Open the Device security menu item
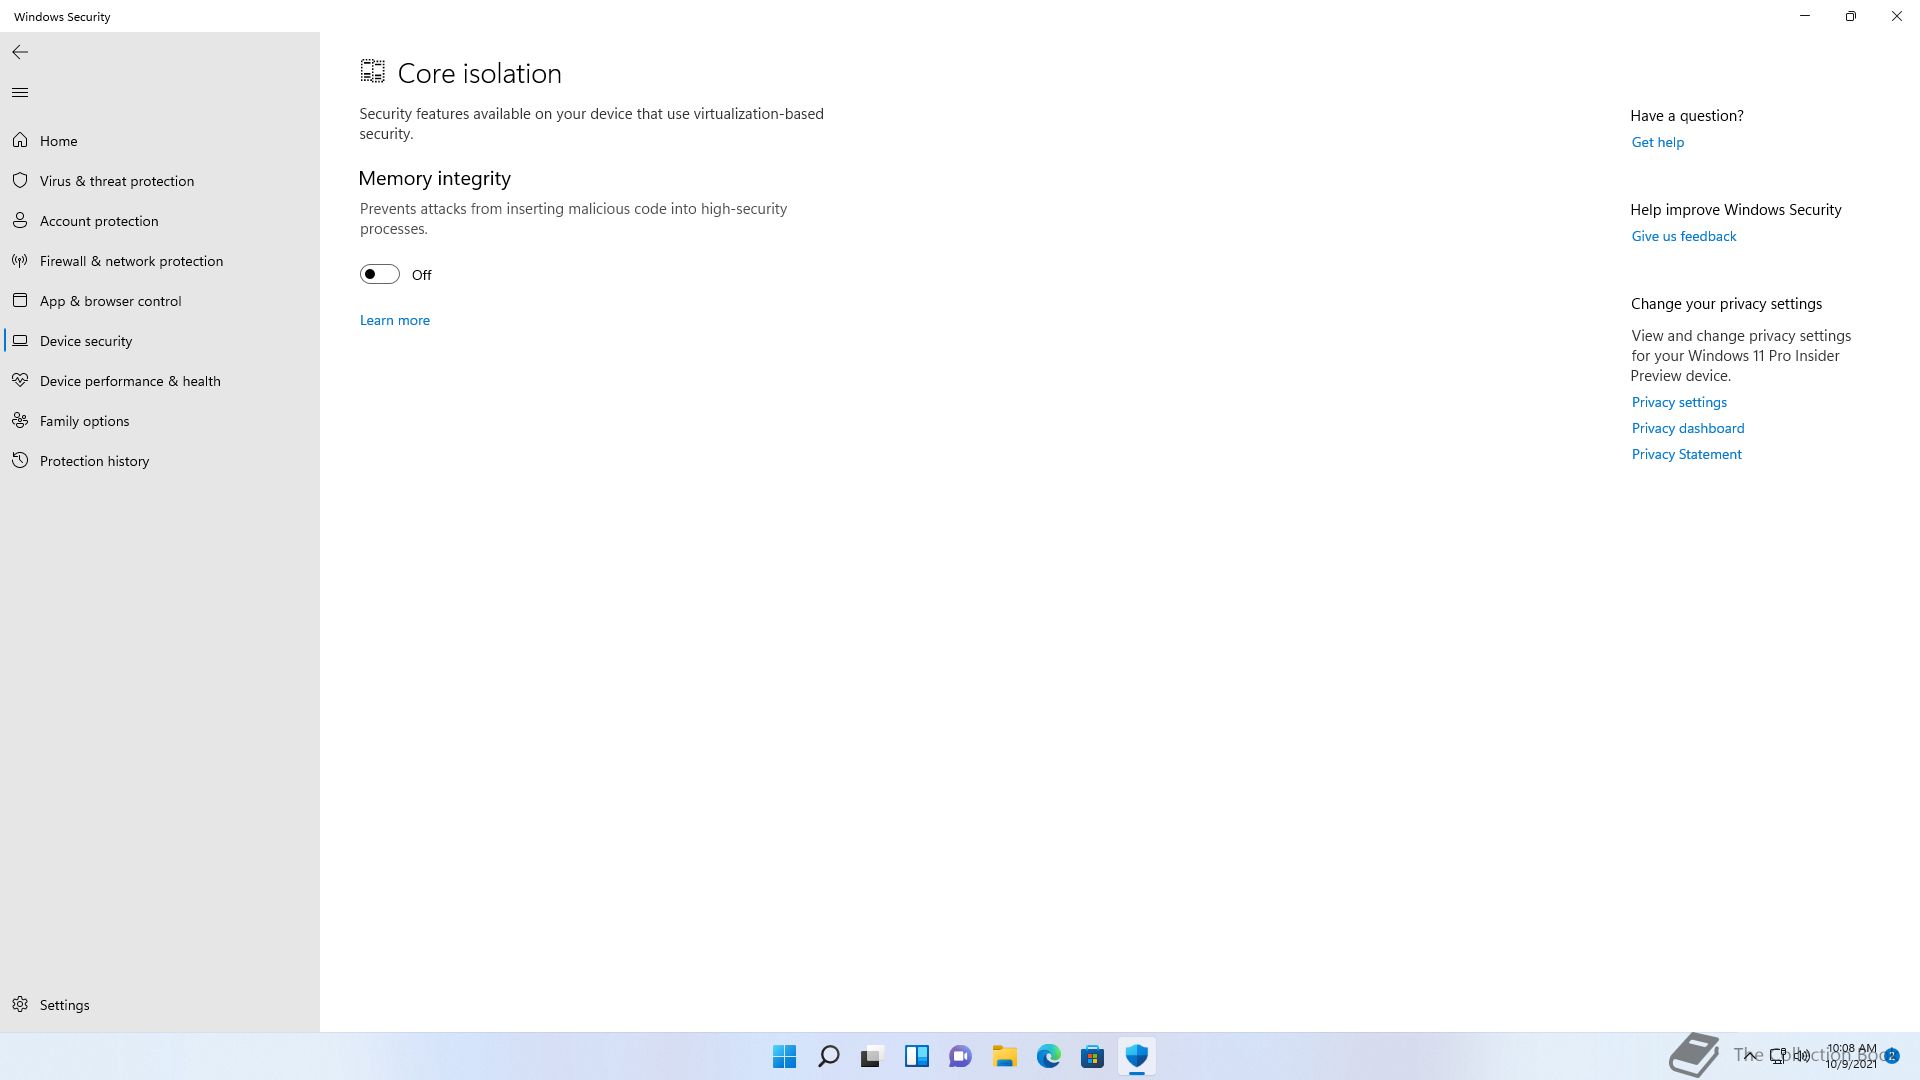The image size is (1920, 1080). tap(86, 341)
